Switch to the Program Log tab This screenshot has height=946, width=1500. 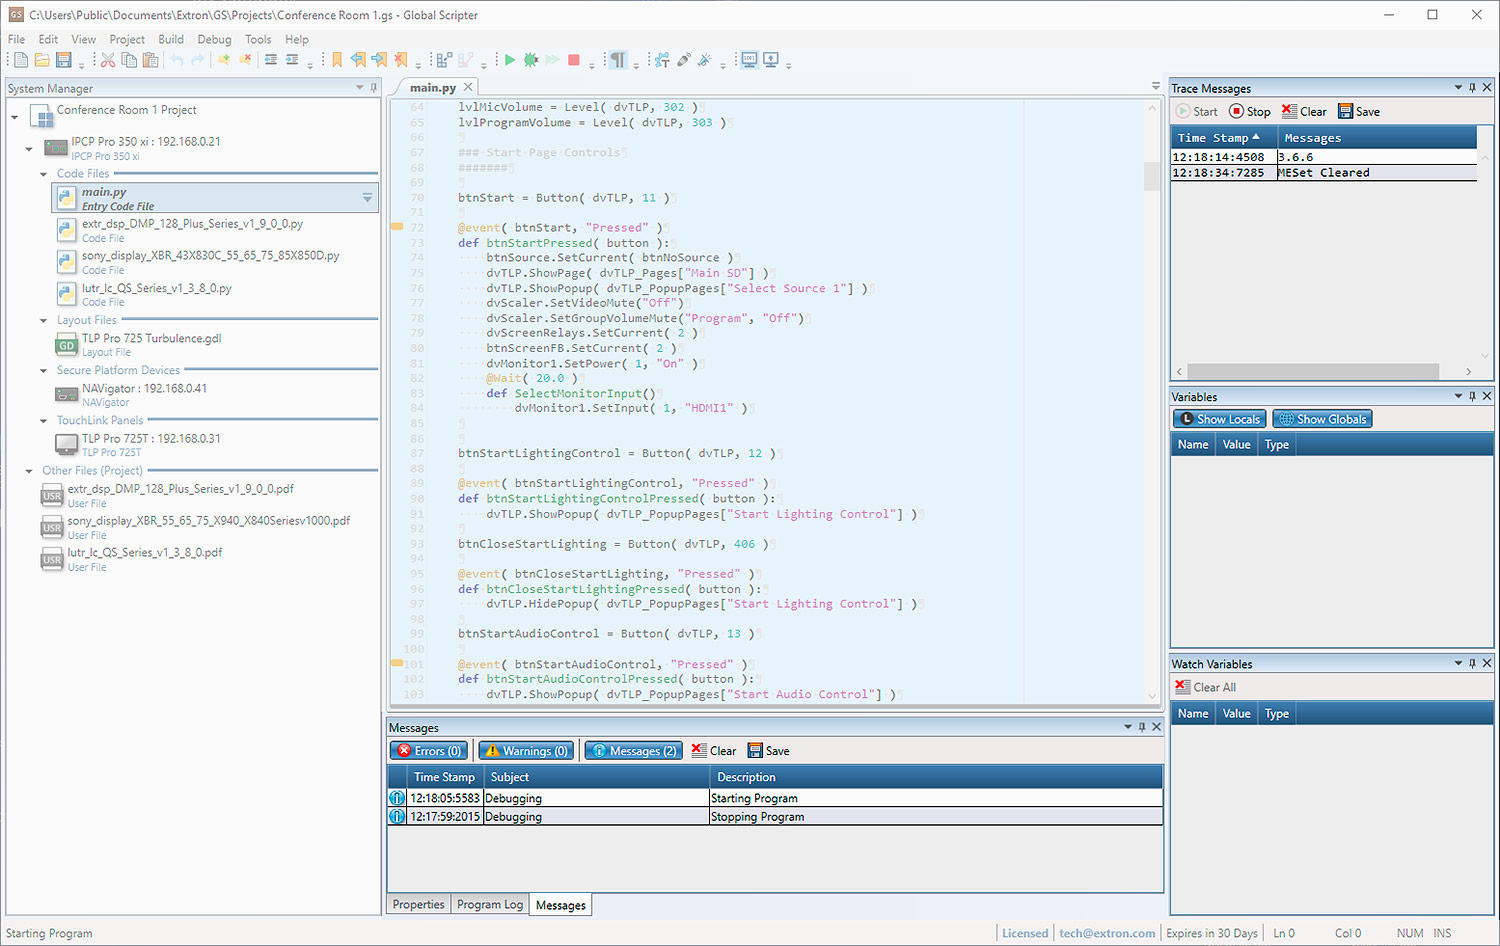[x=490, y=904]
